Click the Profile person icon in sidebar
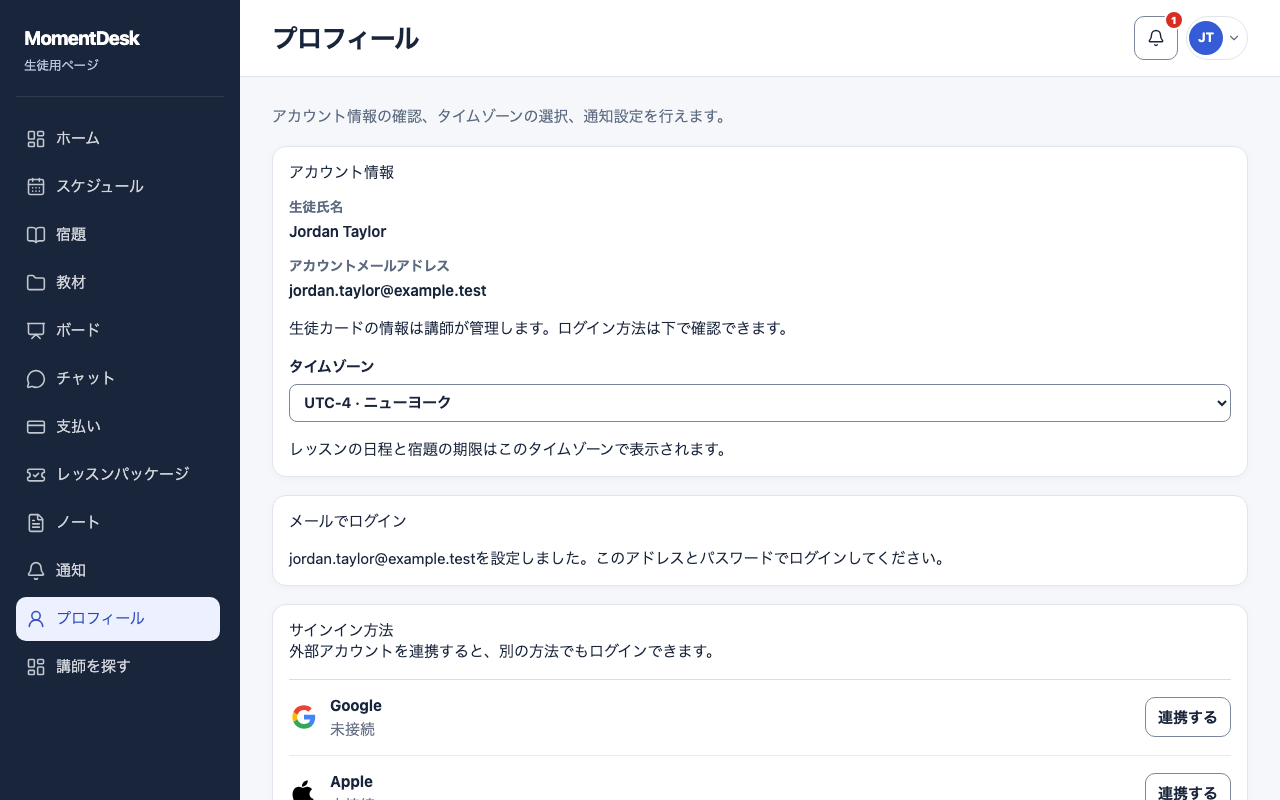The image size is (1280, 800). (36, 619)
